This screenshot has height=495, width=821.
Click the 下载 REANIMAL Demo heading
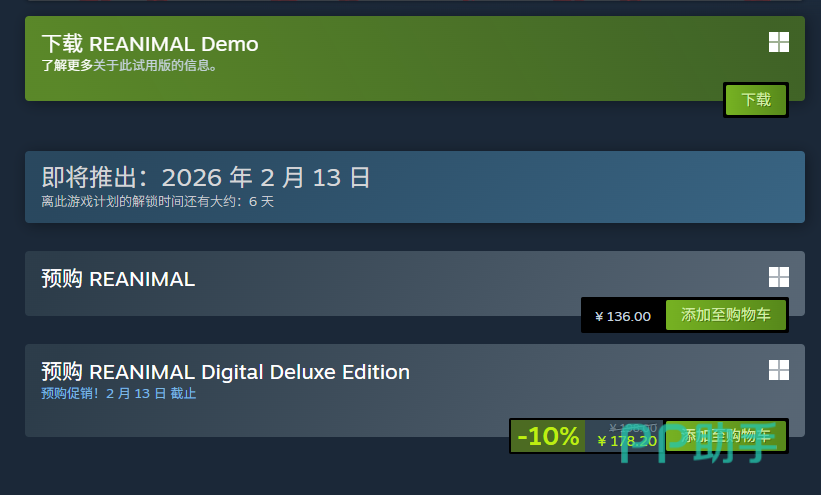pos(150,44)
